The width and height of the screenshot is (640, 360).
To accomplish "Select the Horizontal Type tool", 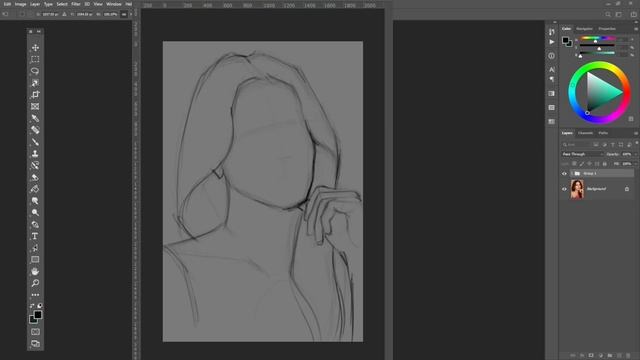I will pos(35,236).
